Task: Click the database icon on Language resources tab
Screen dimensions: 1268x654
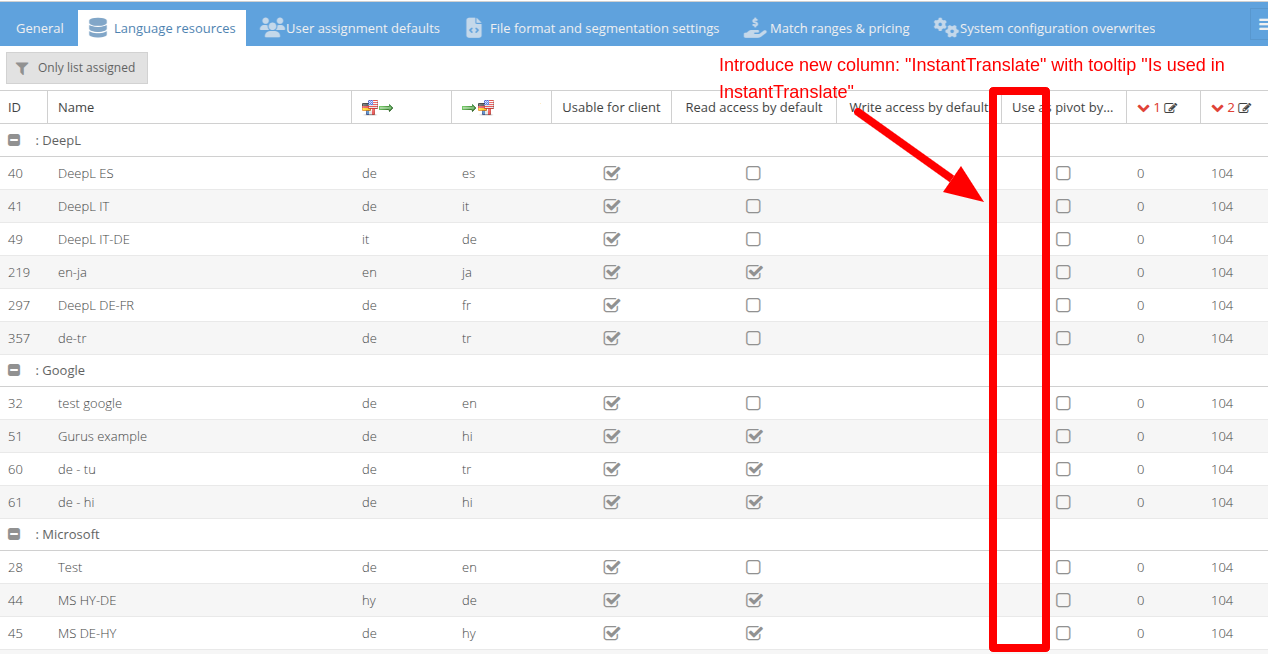Action: pyautogui.click(x=98, y=28)
